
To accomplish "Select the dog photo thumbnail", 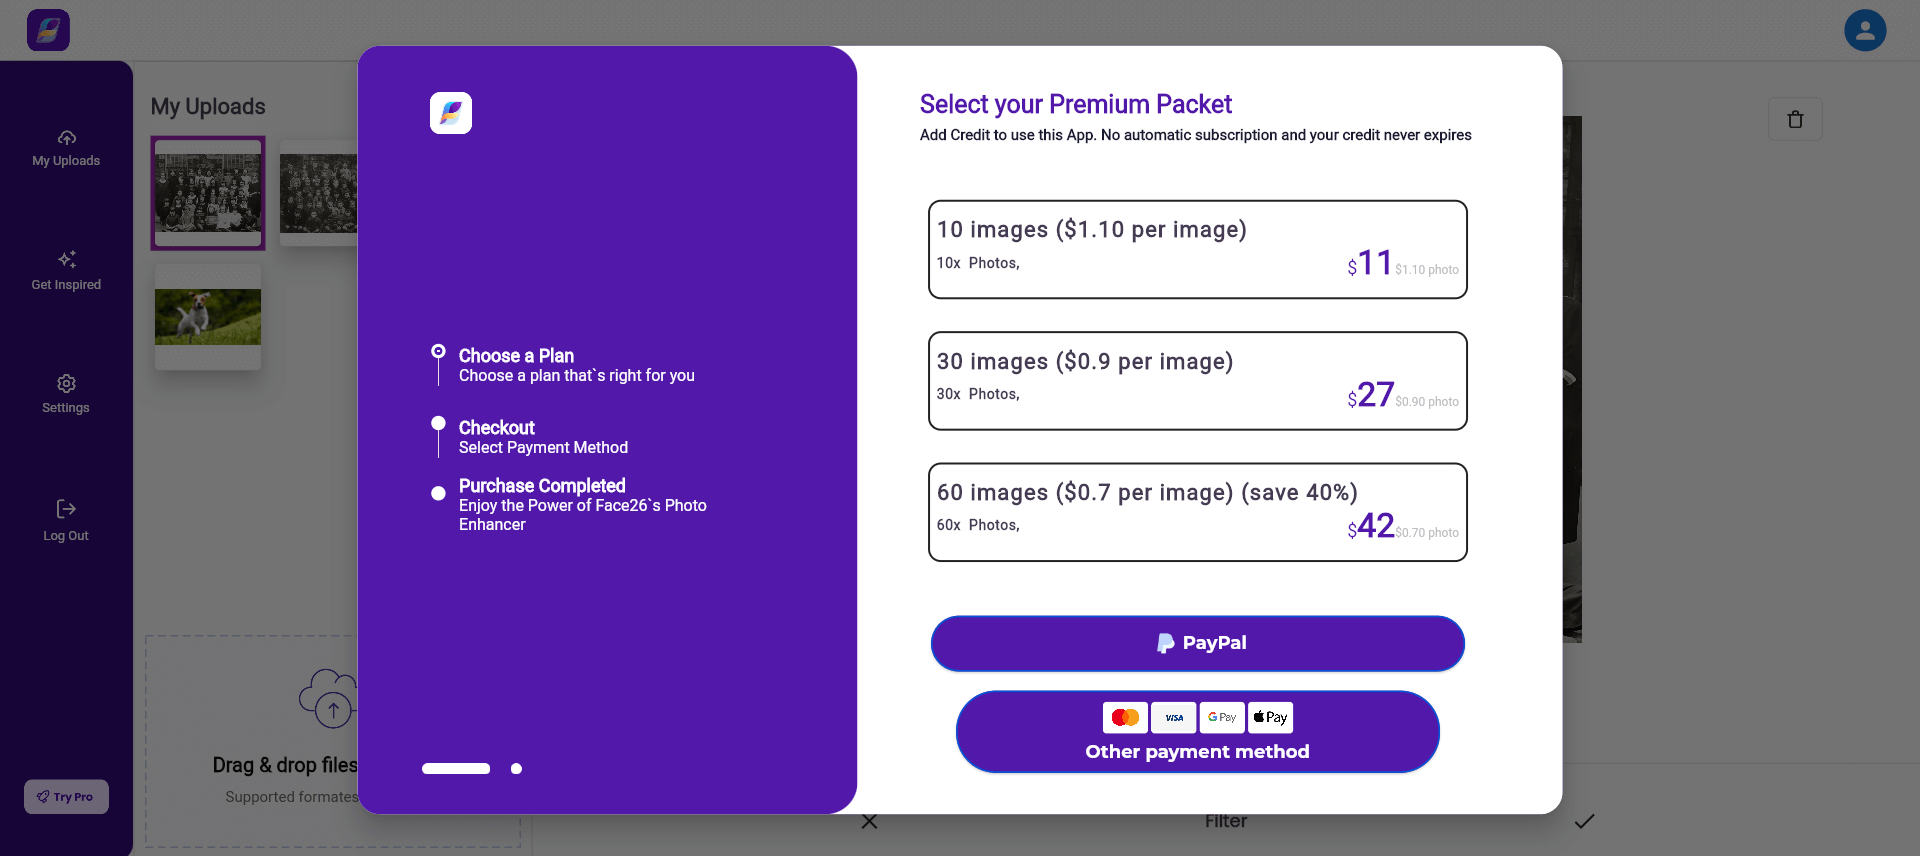I will coord(208,317).
